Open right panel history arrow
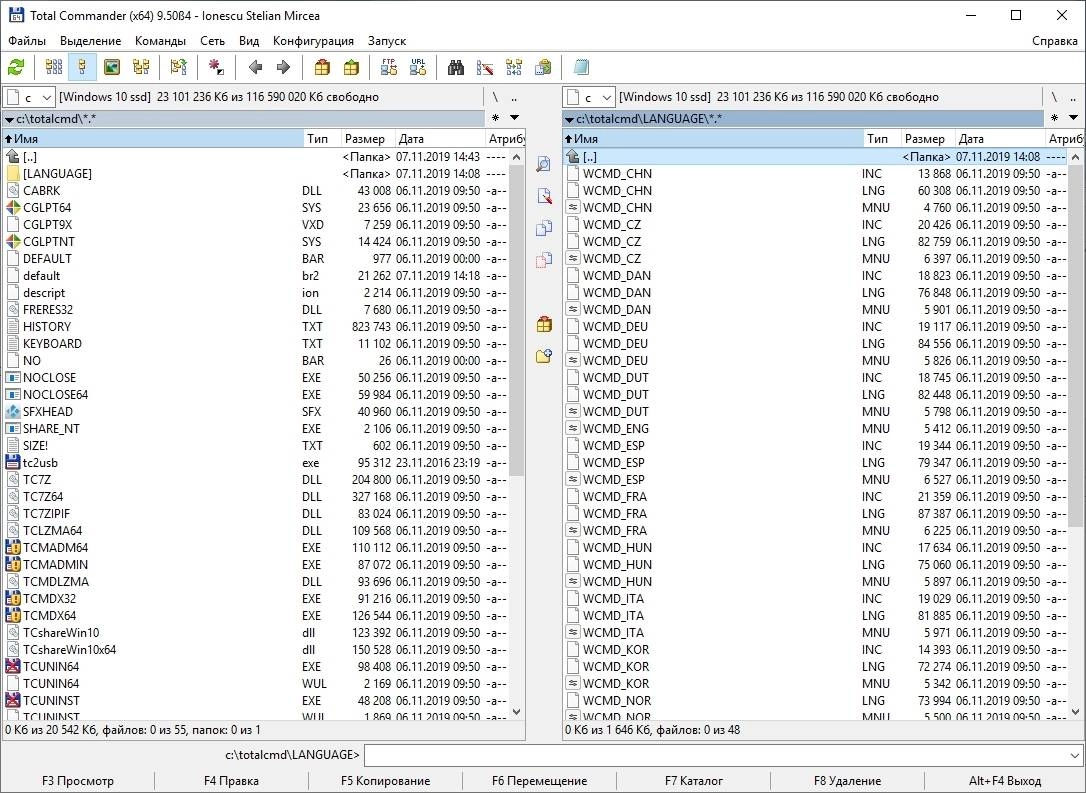Image resolution: width=1086 pixels, height=793 pixels. coord(1074,118)
